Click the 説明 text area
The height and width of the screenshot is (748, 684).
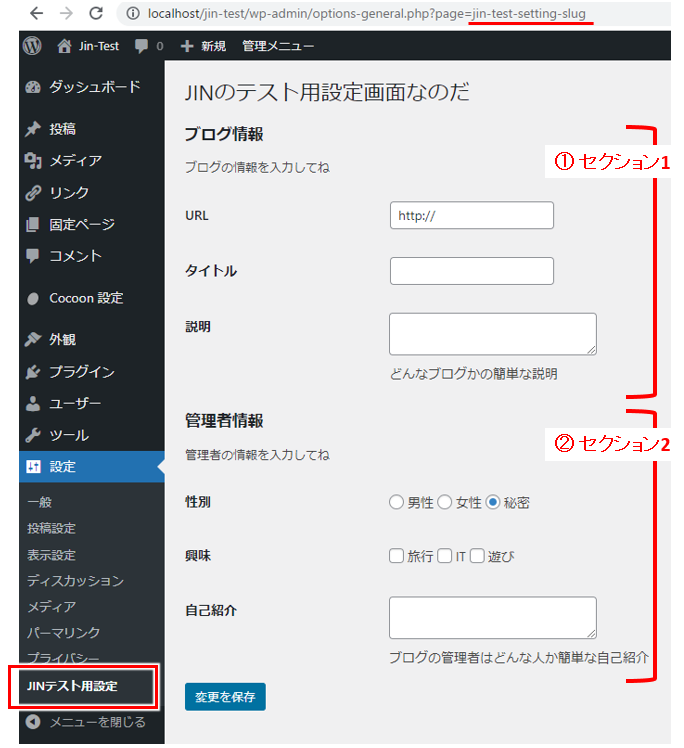point(493,334)
